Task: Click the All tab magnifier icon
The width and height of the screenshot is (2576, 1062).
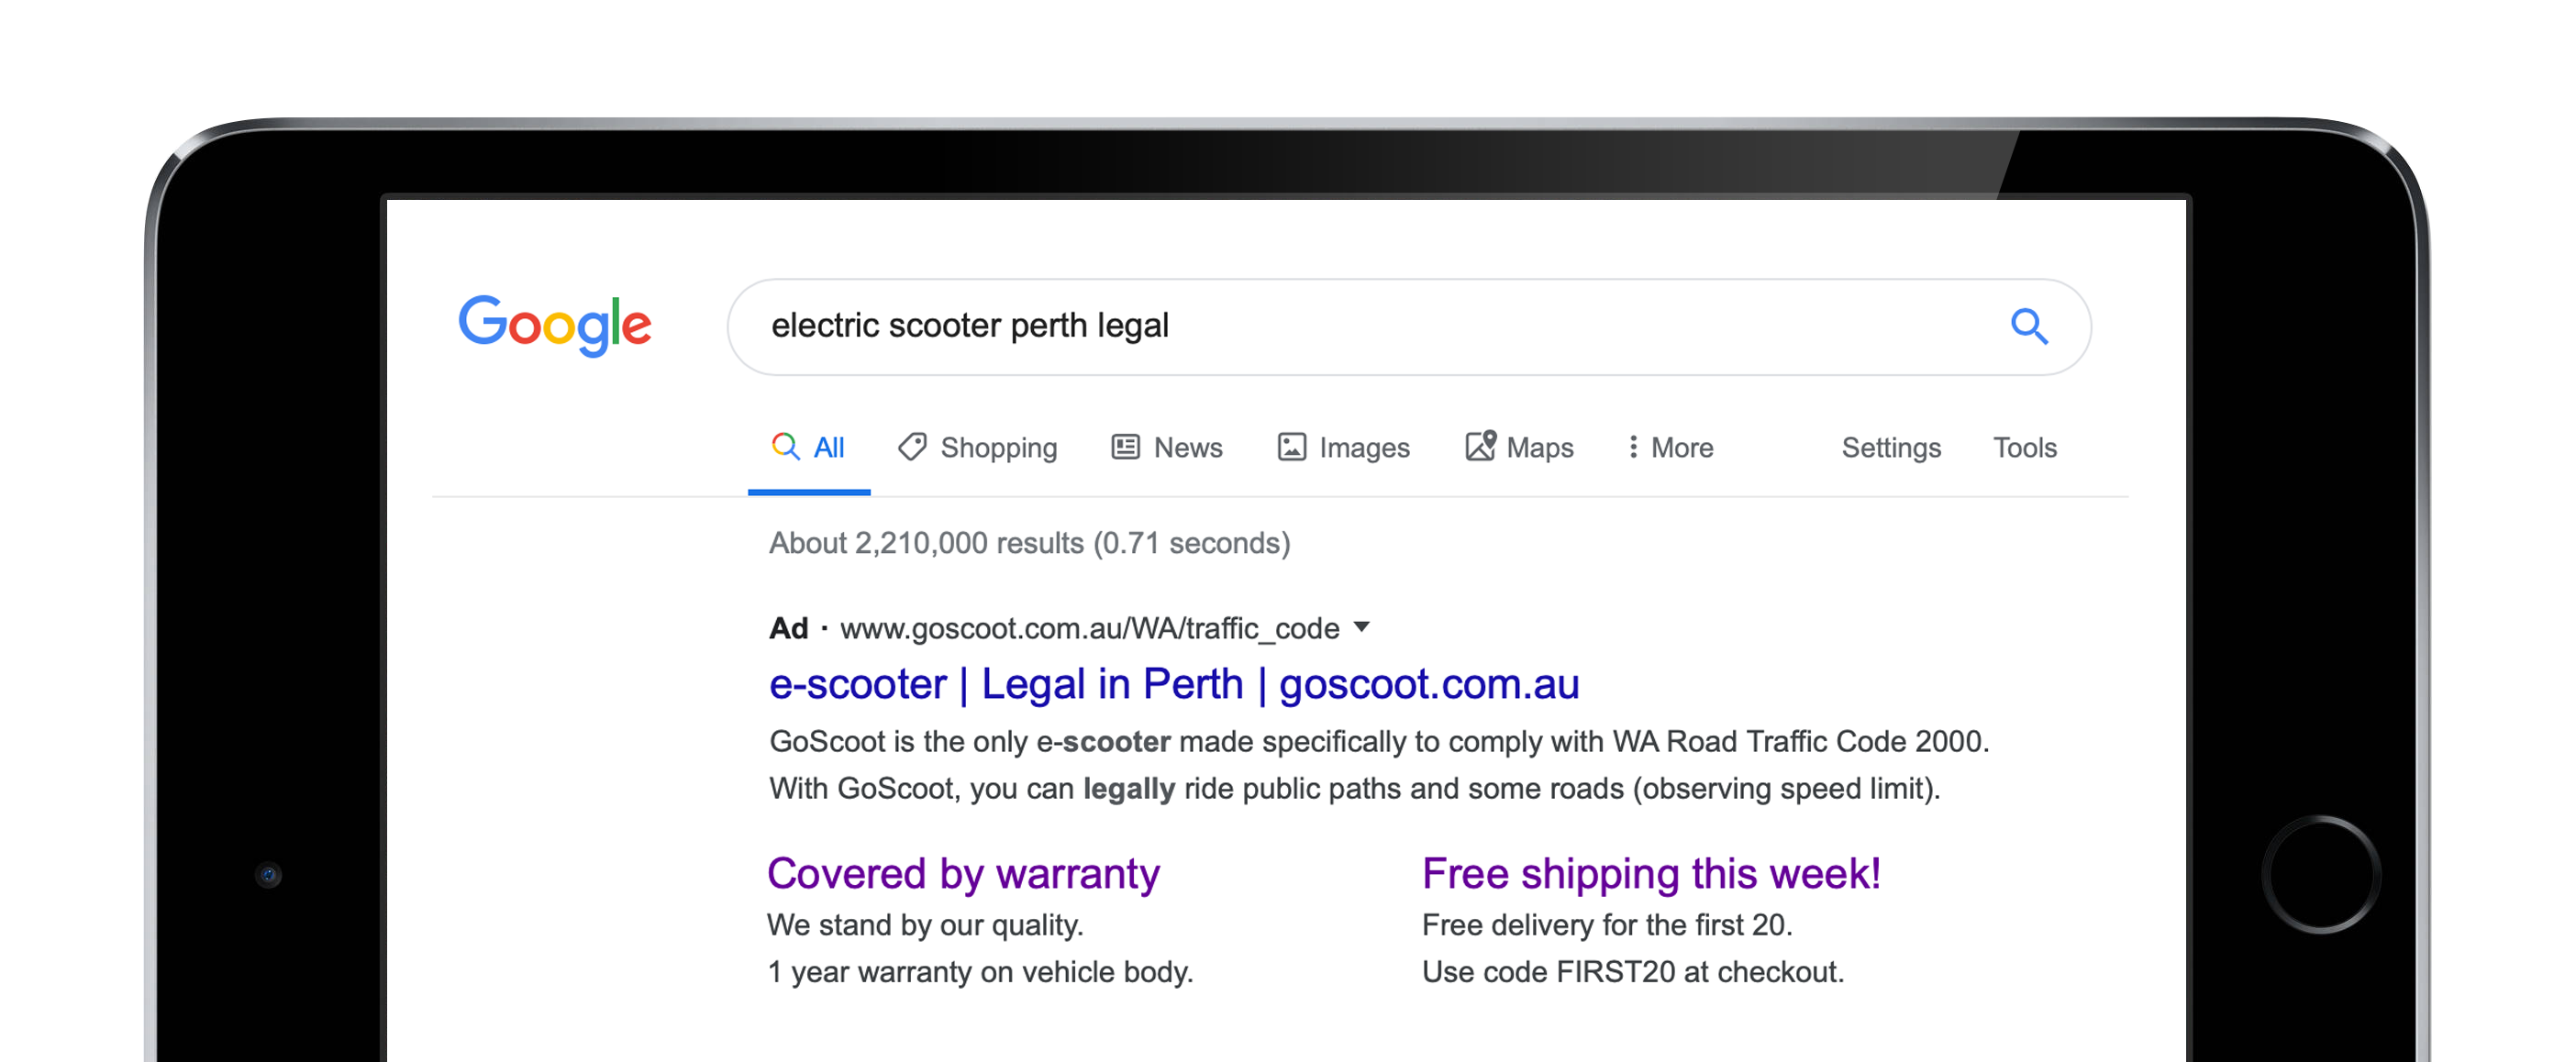Action: tap(785, 446)
